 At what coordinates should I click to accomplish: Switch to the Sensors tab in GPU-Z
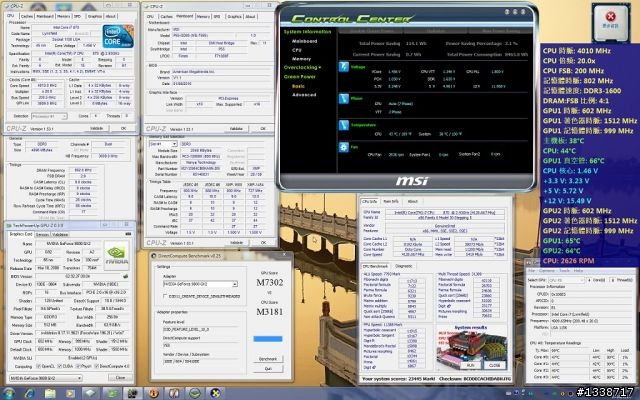tap(42, 234)
